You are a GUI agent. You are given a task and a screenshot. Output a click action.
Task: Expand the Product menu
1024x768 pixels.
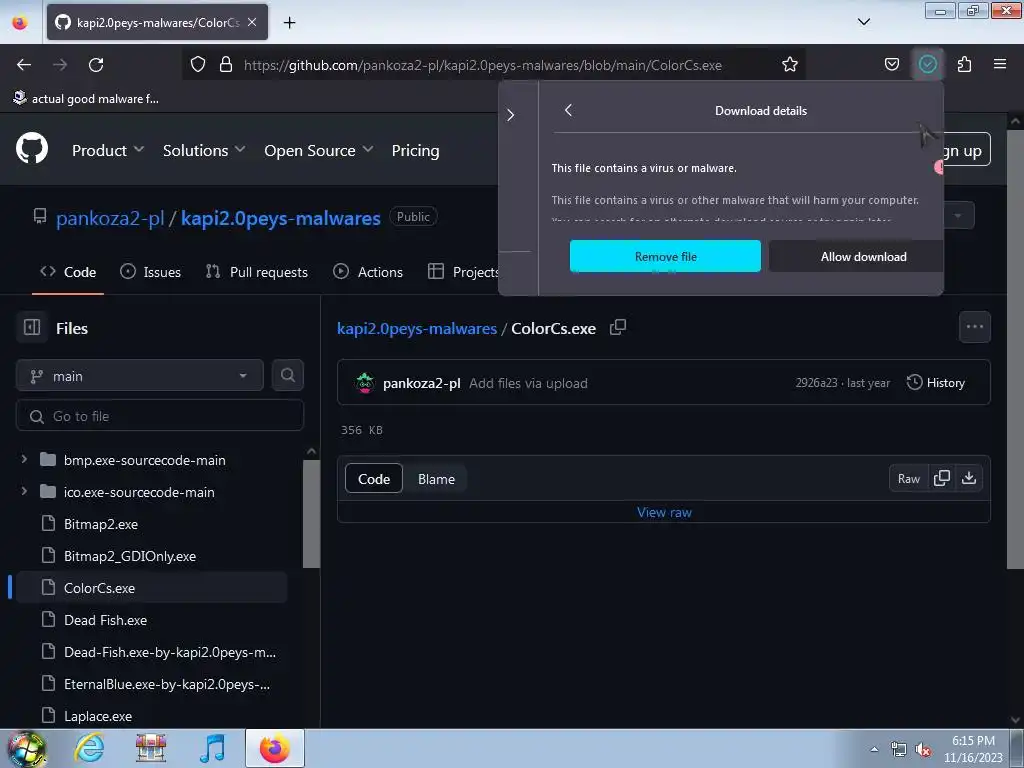(x=108, y=150)
